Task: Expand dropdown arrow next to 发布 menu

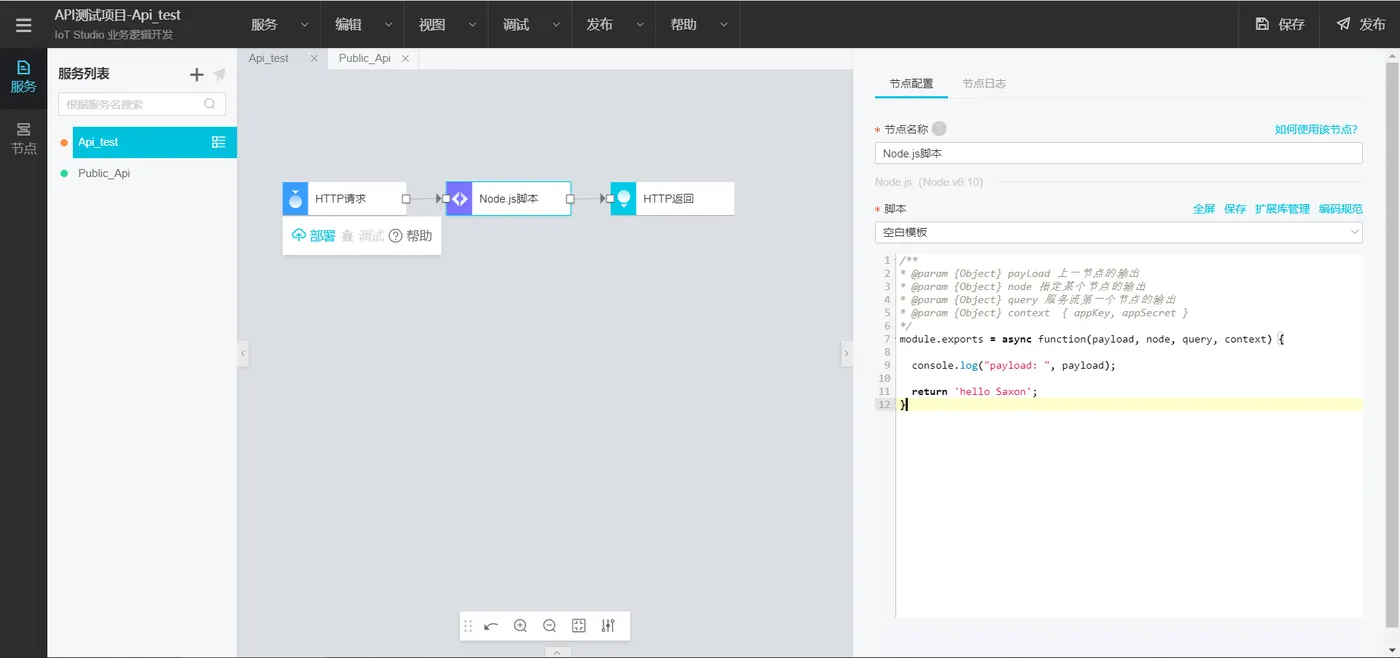Action: 641,24
